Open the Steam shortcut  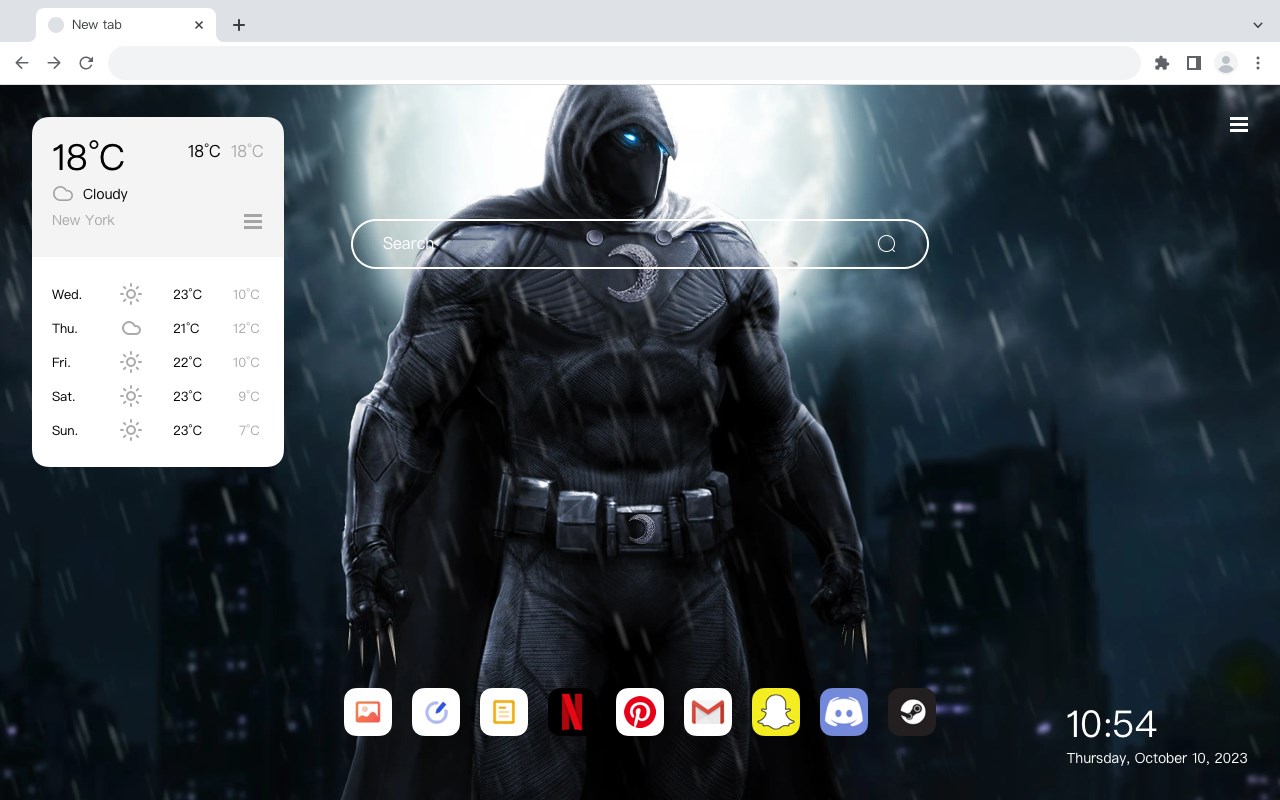[x=912, y=712]
